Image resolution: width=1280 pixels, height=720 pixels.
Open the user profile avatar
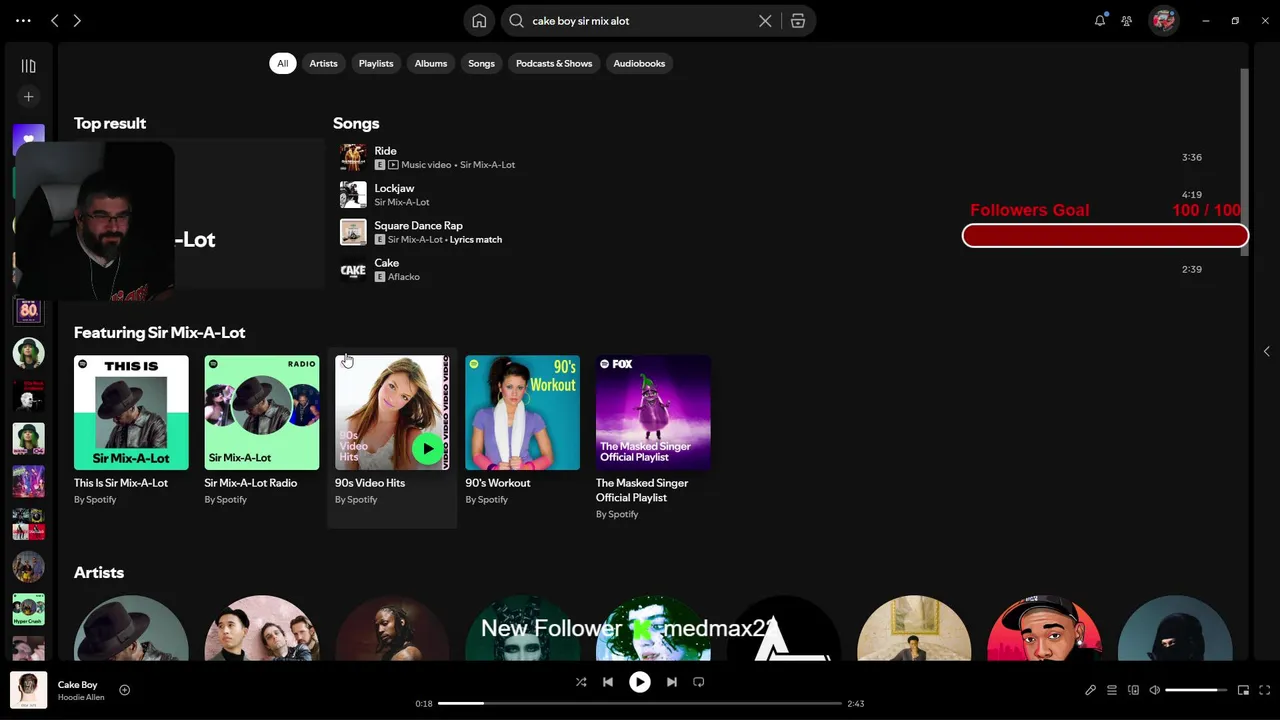tap(1163, 20)
